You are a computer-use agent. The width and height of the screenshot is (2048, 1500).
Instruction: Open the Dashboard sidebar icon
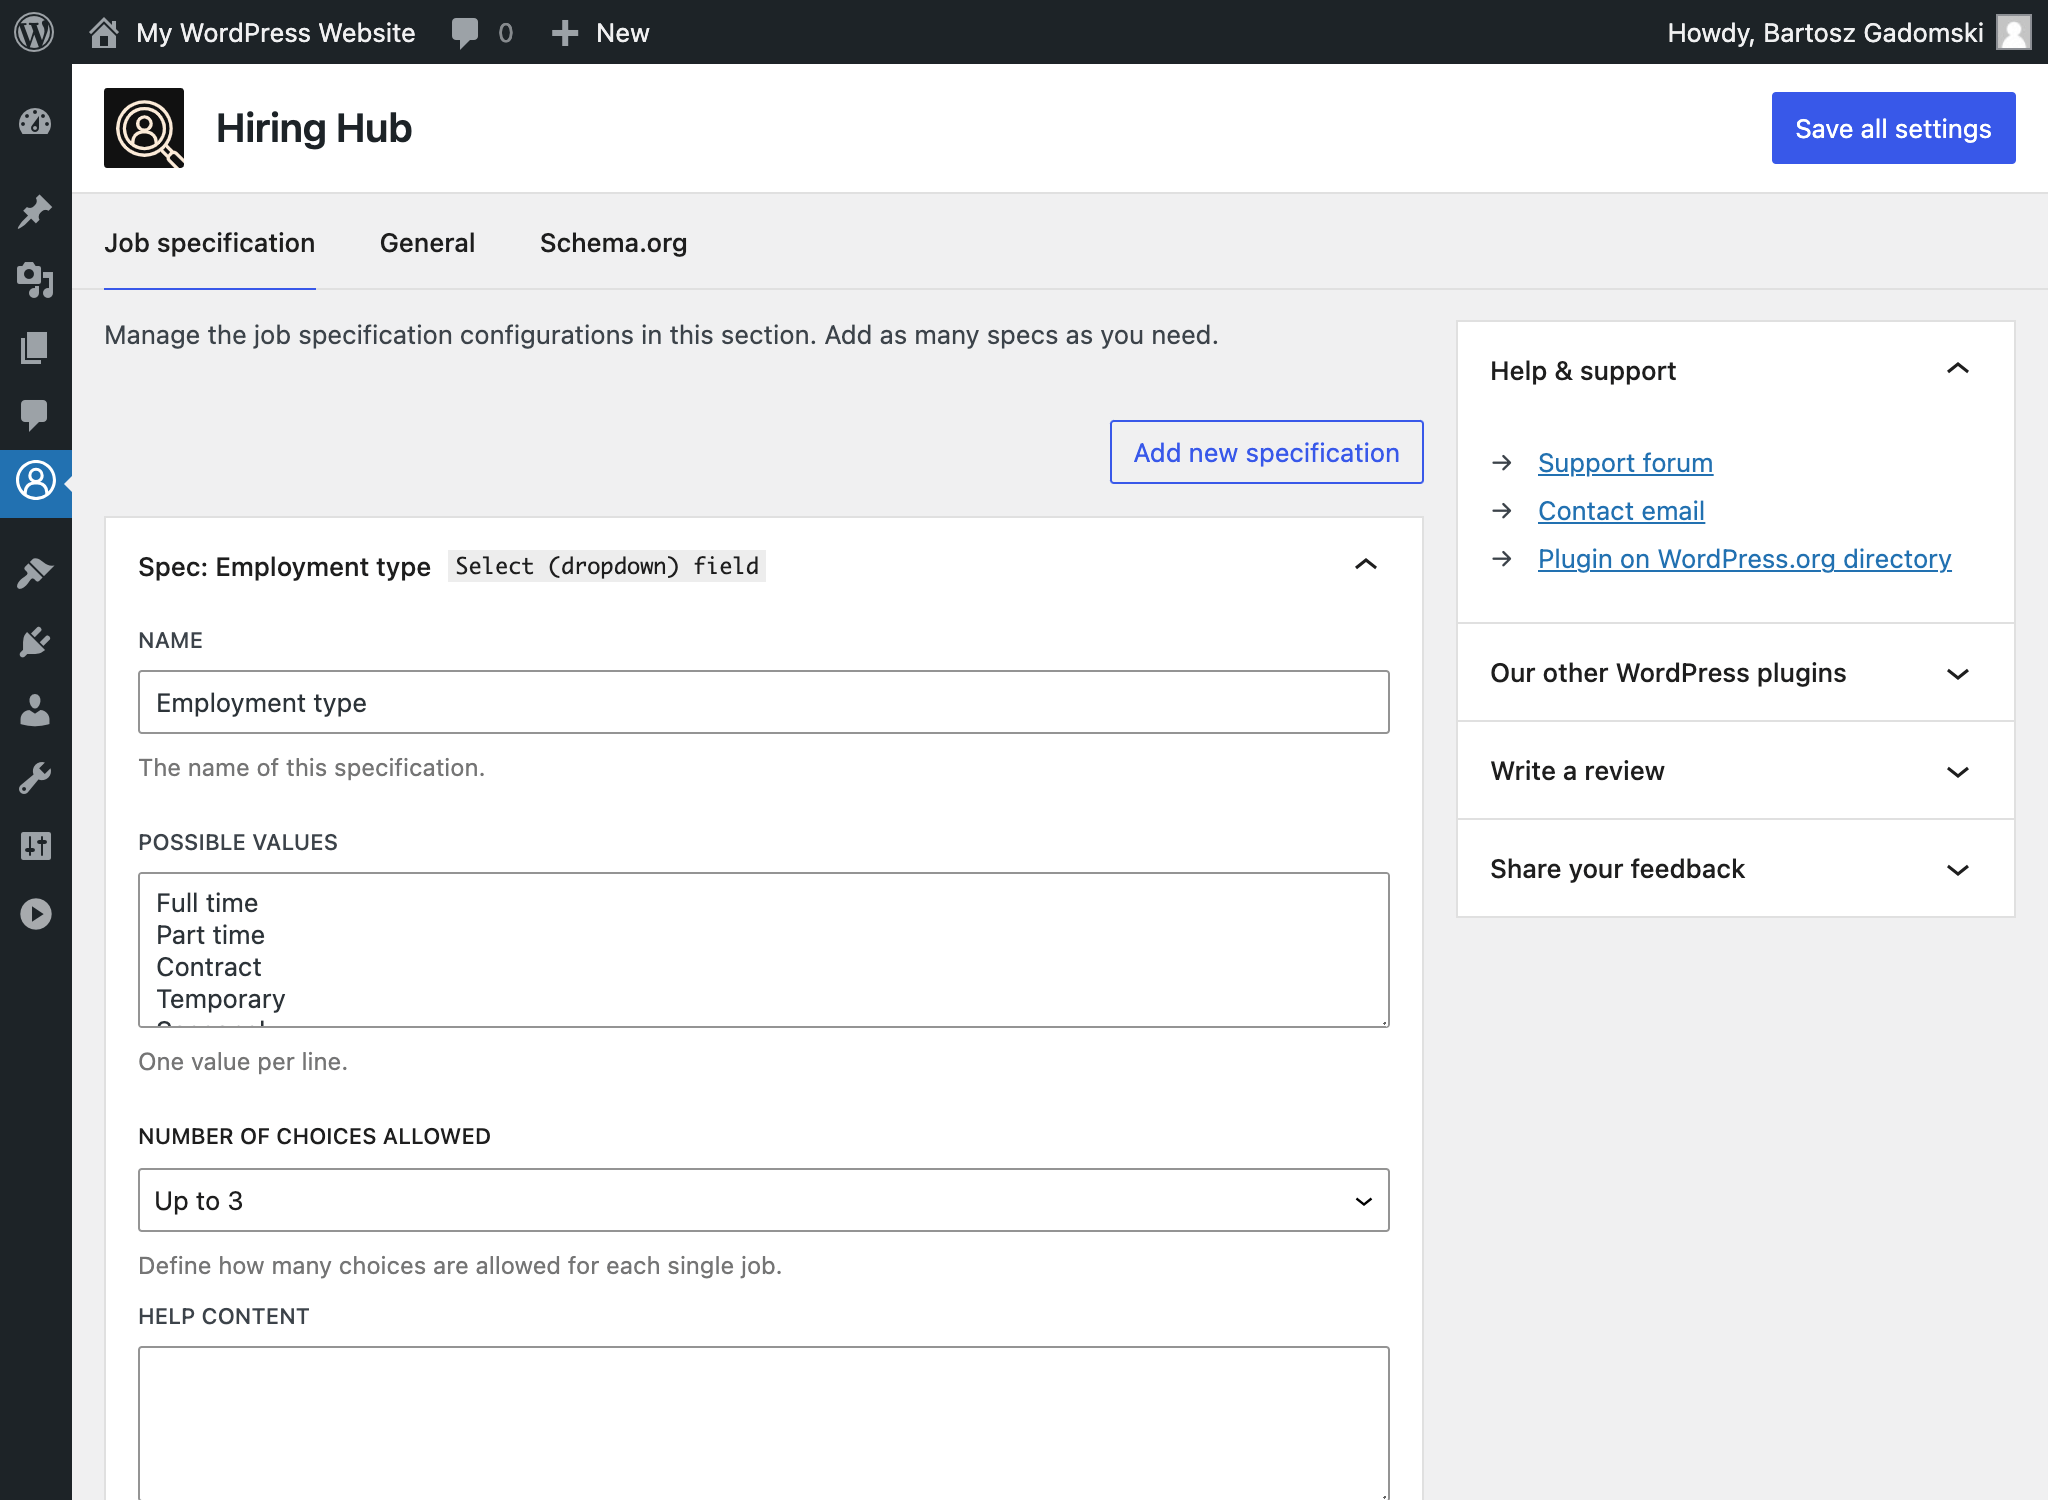(35, 122)
